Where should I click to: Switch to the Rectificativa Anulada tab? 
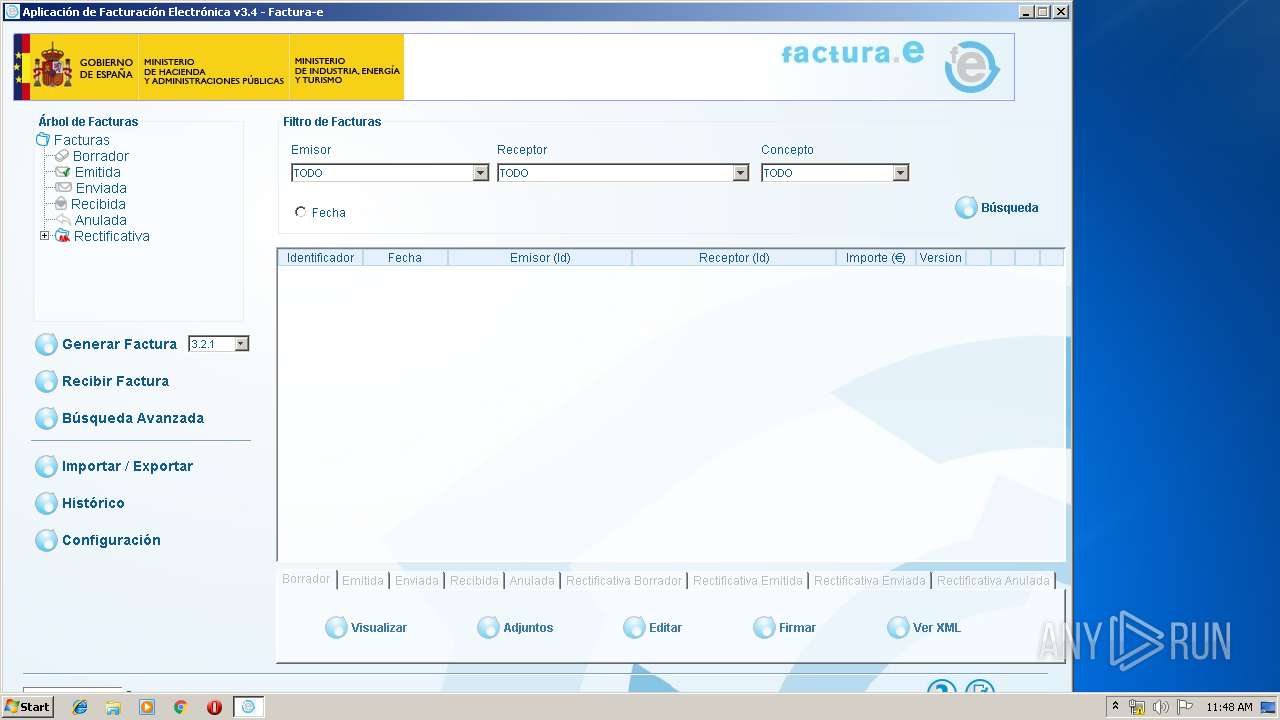point(993,580)
